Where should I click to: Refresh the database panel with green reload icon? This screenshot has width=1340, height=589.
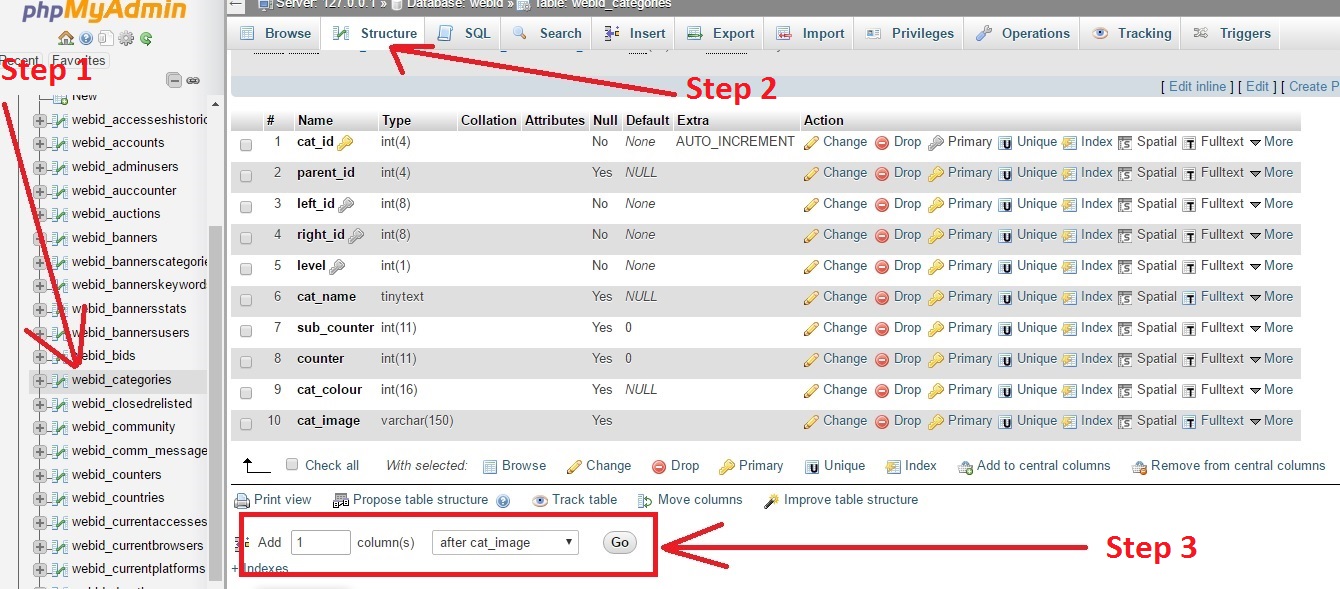pyautogui.click(x=146, y=38)
